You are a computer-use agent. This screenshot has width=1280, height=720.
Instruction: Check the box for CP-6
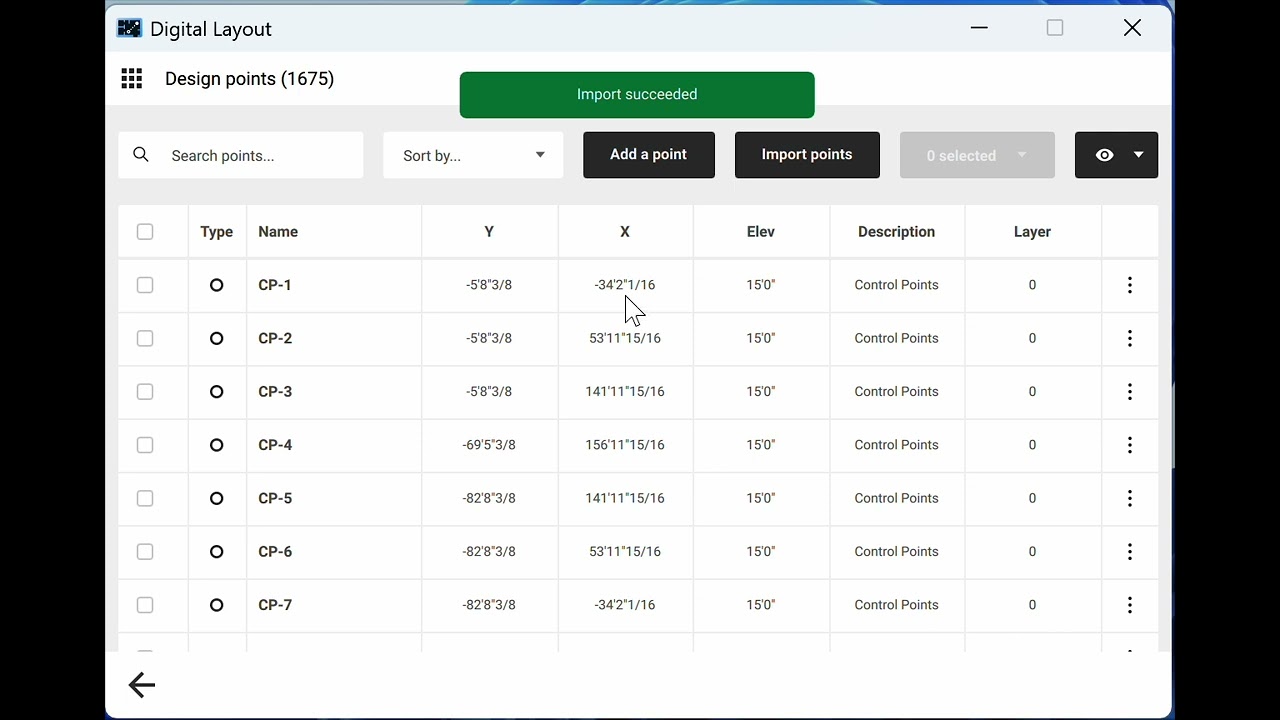pyautogui.click(x=145, y=552)
